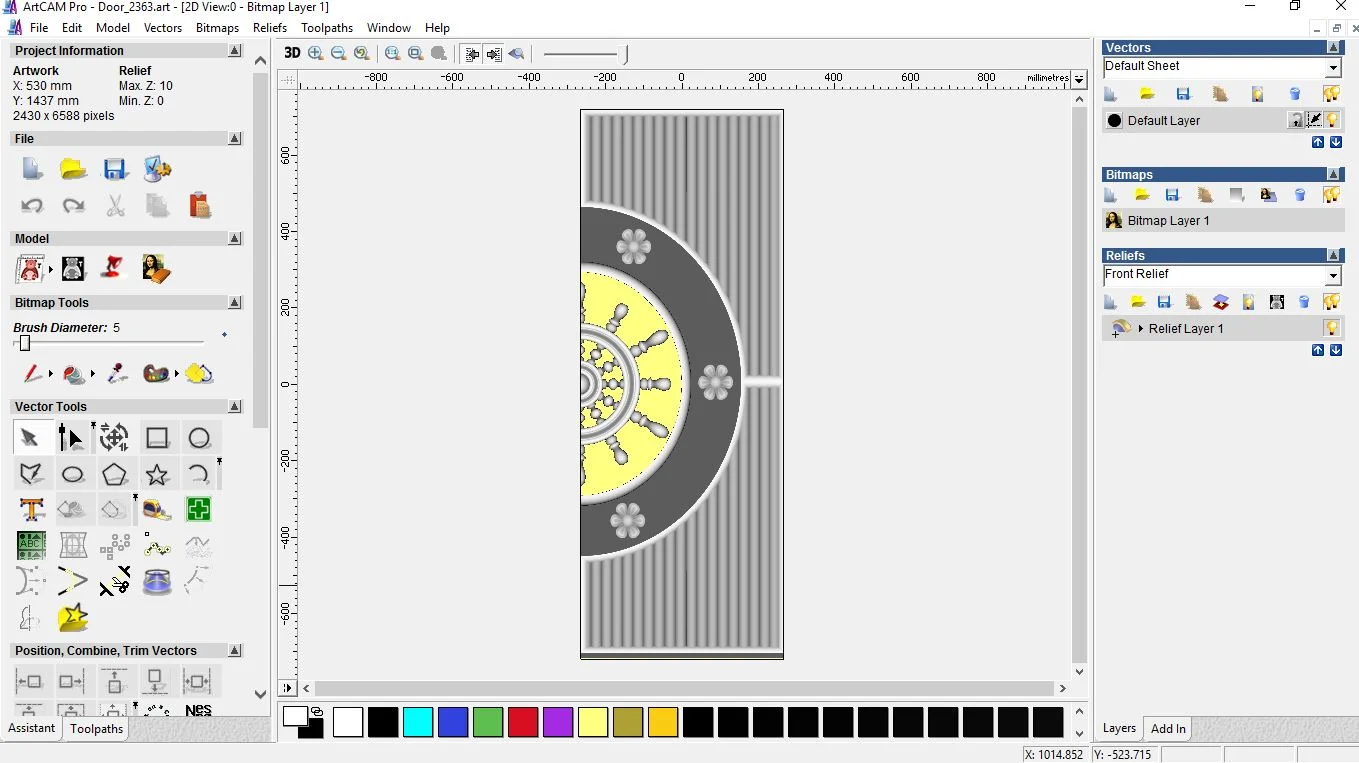1359x763 pixels.
Task: Click the Undo arrow icon
Action: click(x=32, y=206)
